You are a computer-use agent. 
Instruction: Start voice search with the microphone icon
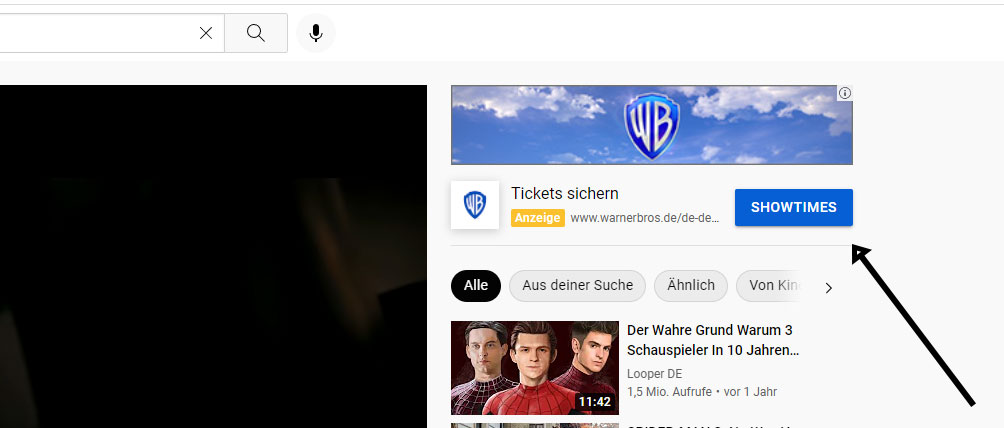click(x=316, y=33)
